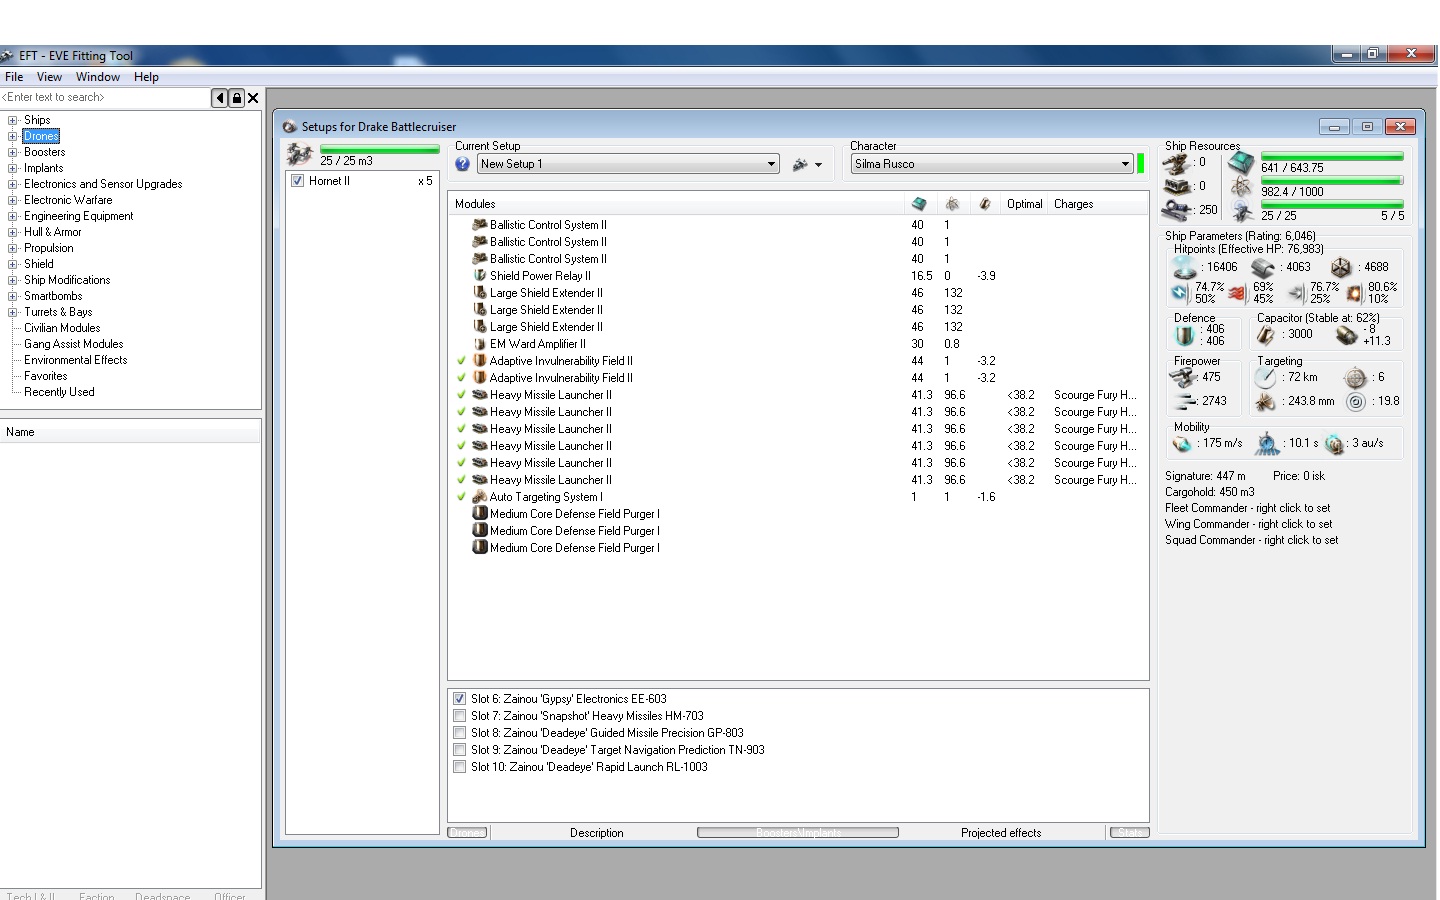Click the drone bay icon above Hornet II
The image size is (1440, 900).
coord(299,154)
